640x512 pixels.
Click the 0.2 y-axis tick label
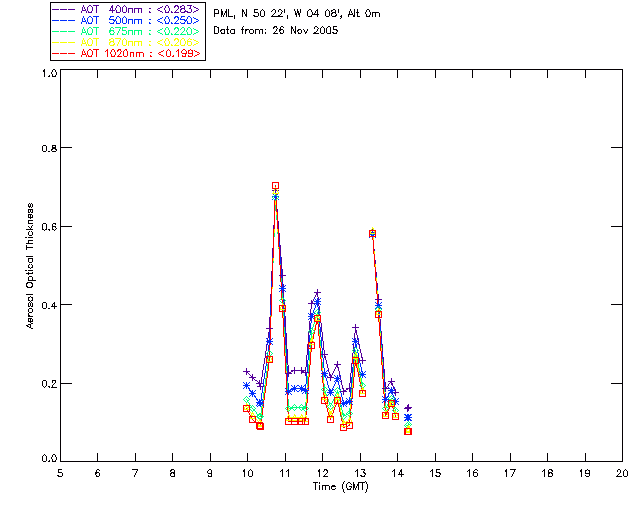point(49,384)
